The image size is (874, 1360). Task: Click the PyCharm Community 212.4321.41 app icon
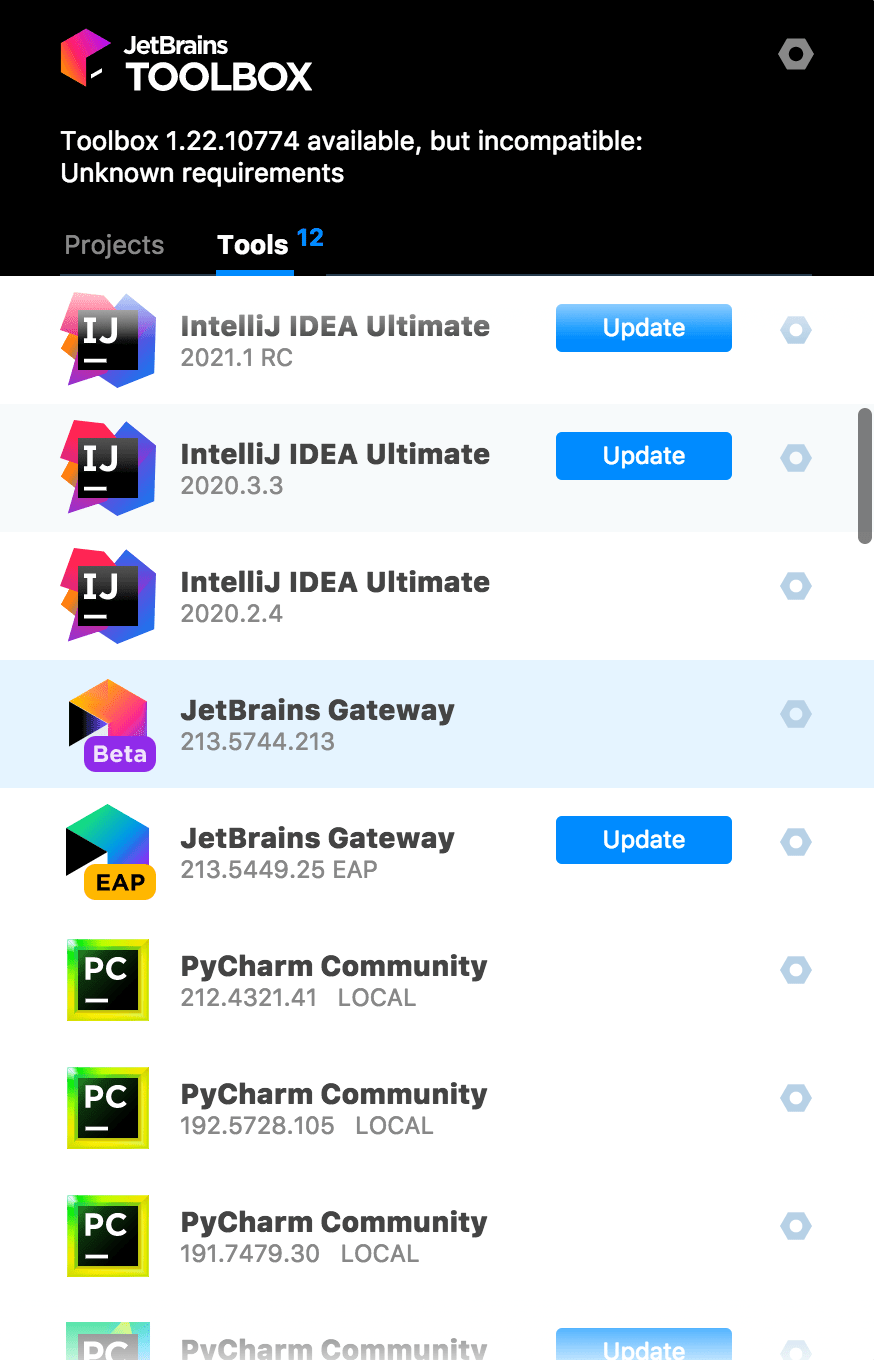[x=108, y=980]
